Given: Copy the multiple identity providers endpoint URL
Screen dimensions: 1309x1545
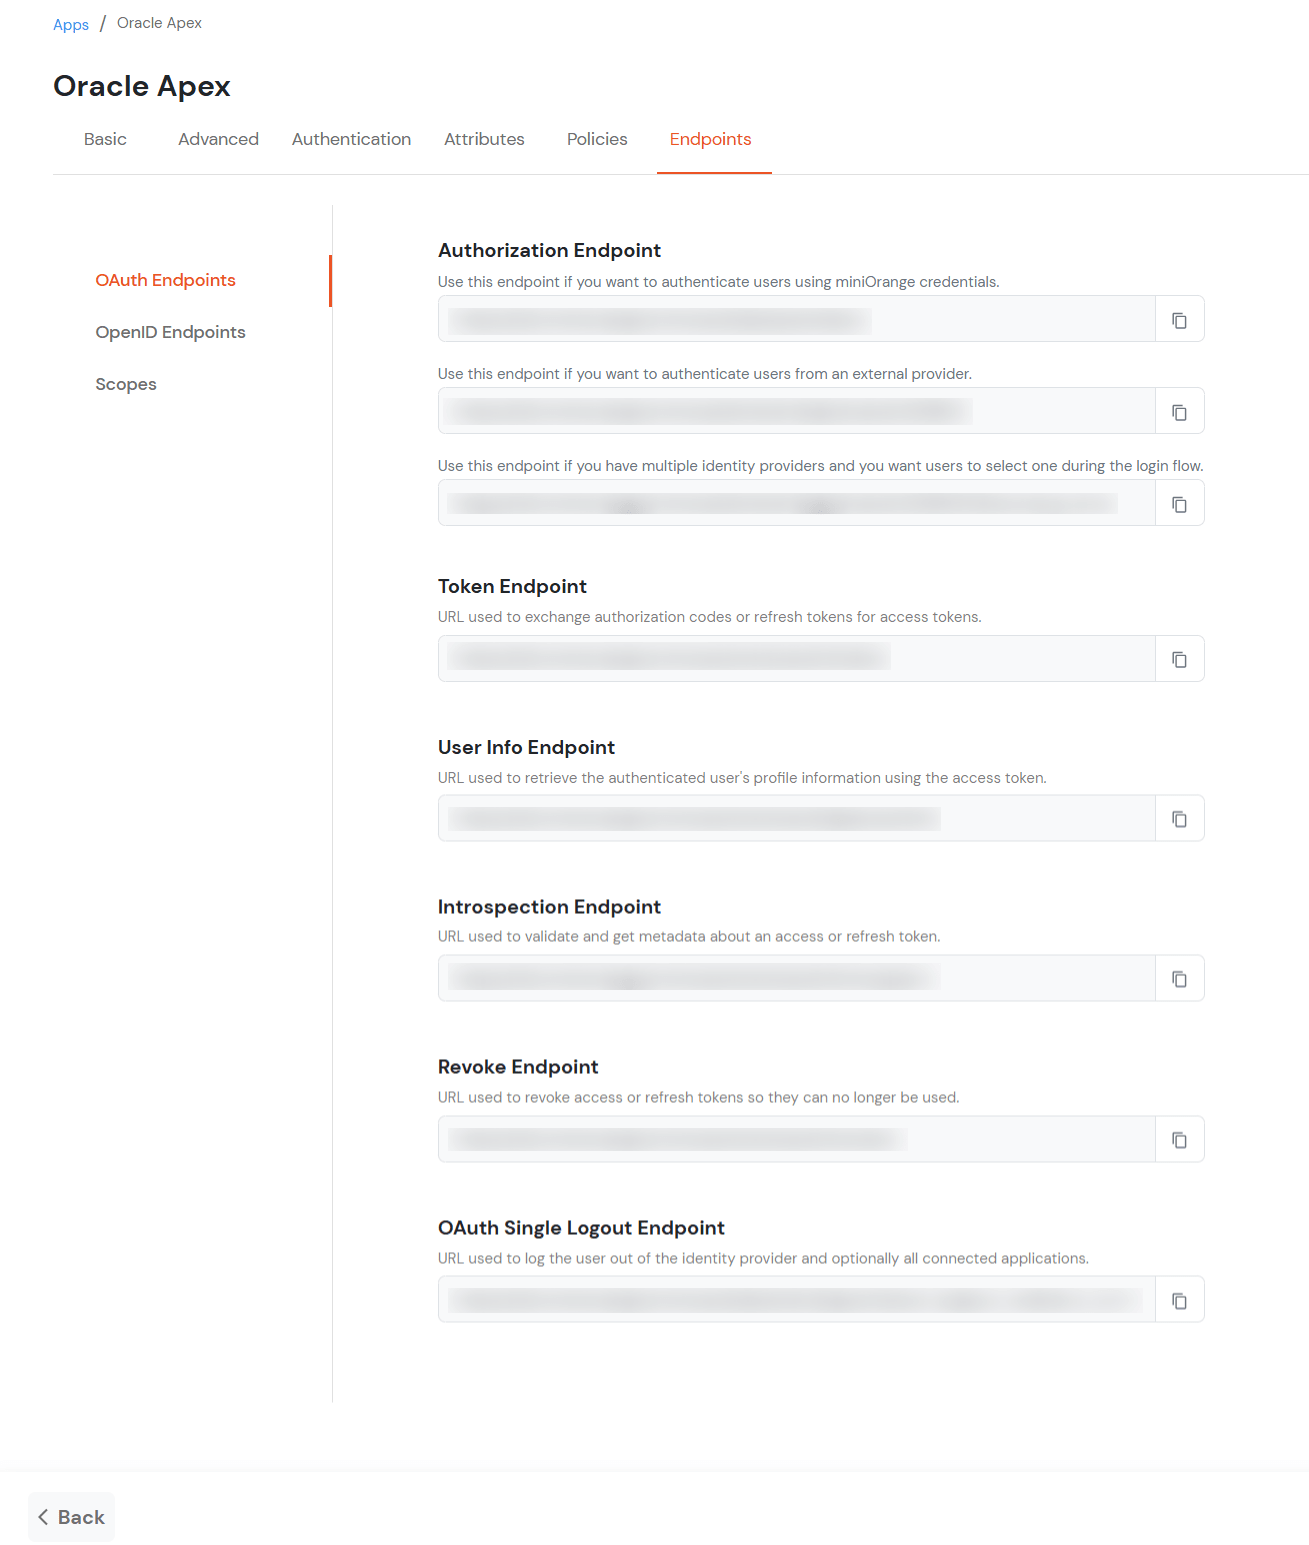Looking at the screenshot, I should (1179, 504).
